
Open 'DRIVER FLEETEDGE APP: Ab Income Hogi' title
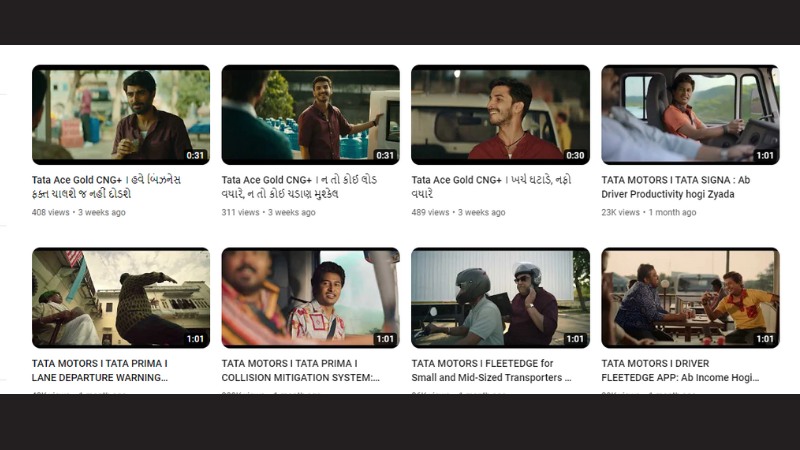[x=680, y=370]
